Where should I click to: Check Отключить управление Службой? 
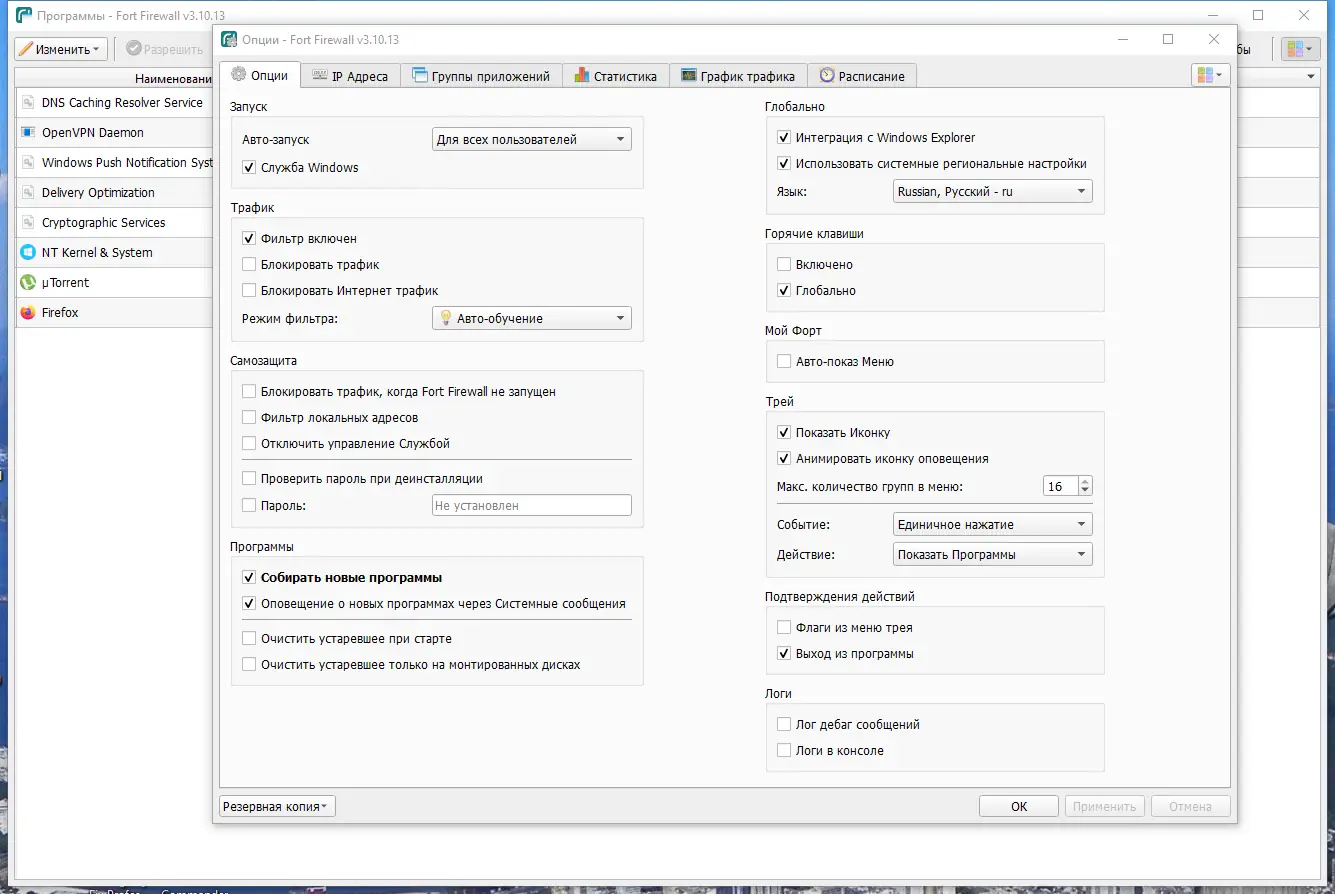point(249,444)
